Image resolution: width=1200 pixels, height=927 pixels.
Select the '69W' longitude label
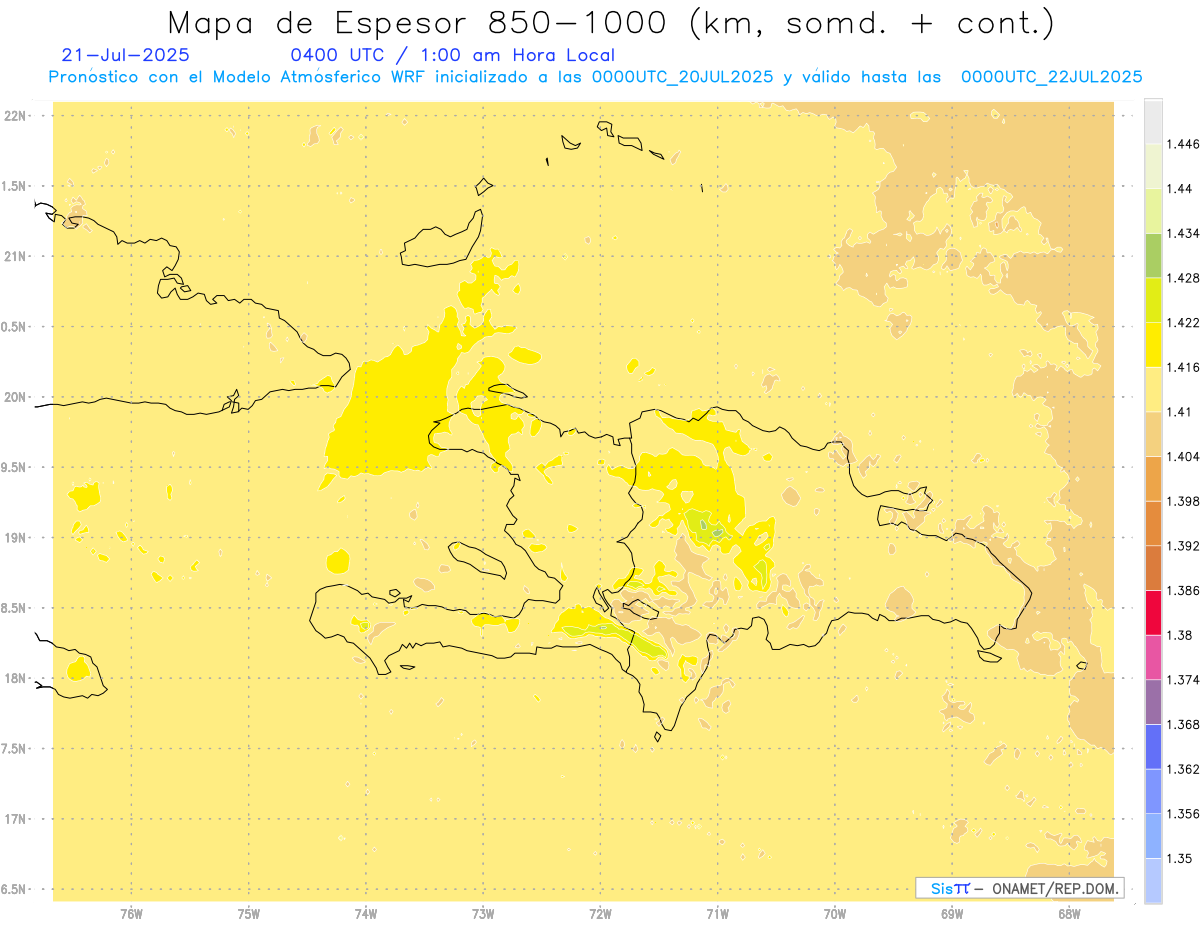952,914
